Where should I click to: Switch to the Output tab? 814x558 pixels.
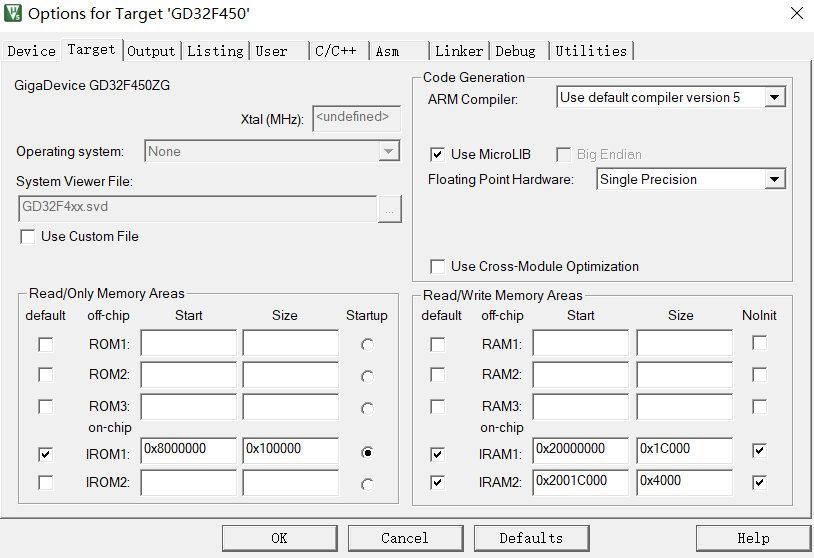tap(151, 51)
